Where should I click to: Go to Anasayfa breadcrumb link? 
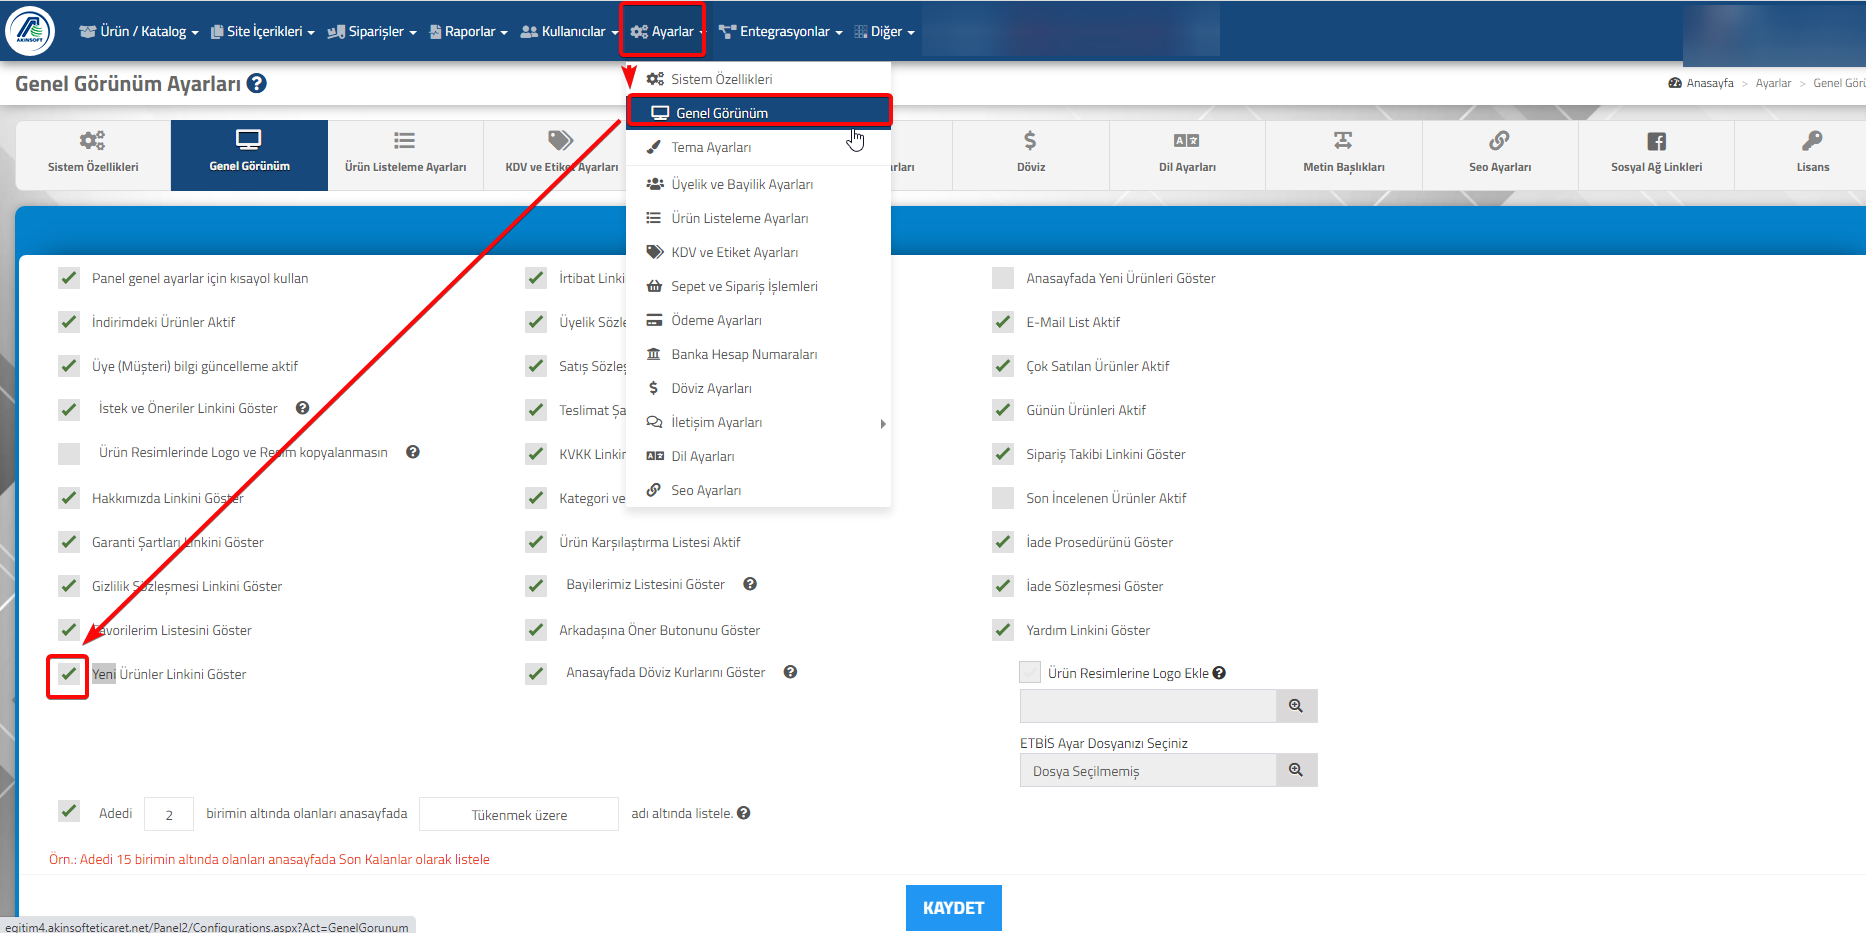point(1702,83)
